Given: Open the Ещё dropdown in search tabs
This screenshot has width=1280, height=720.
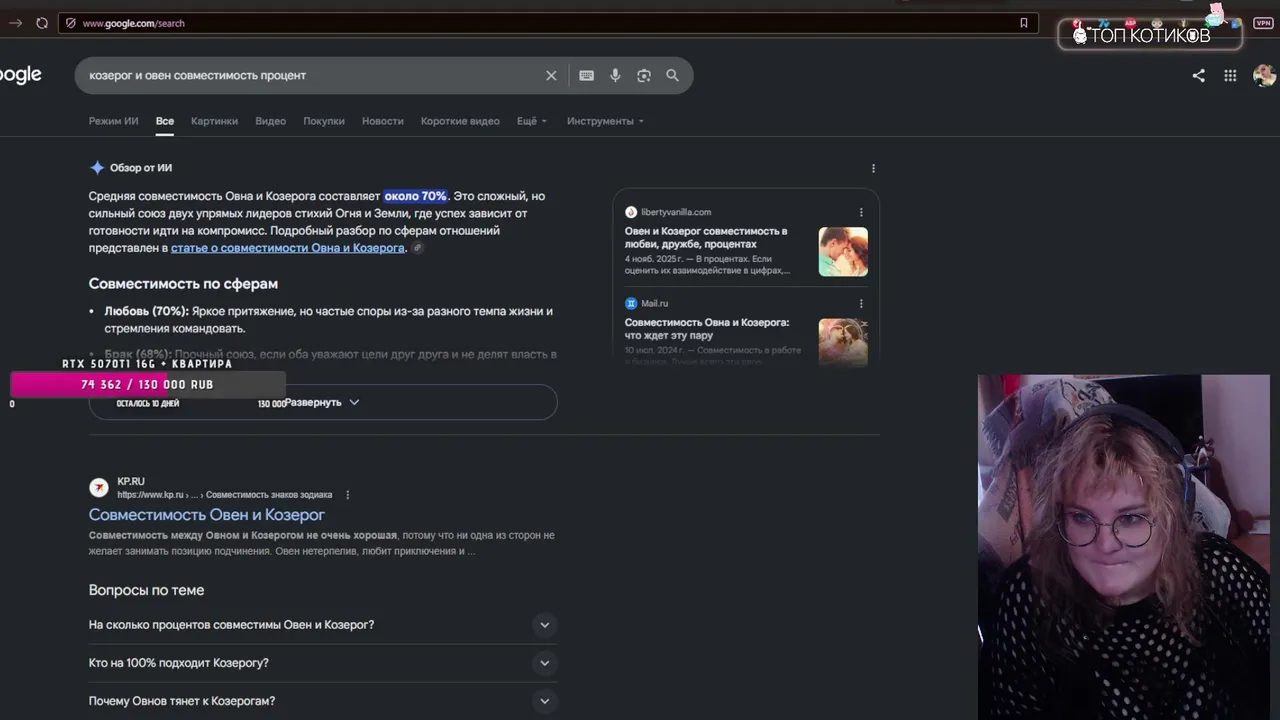Looking at the screenshot, I should (x=532, y=121).
